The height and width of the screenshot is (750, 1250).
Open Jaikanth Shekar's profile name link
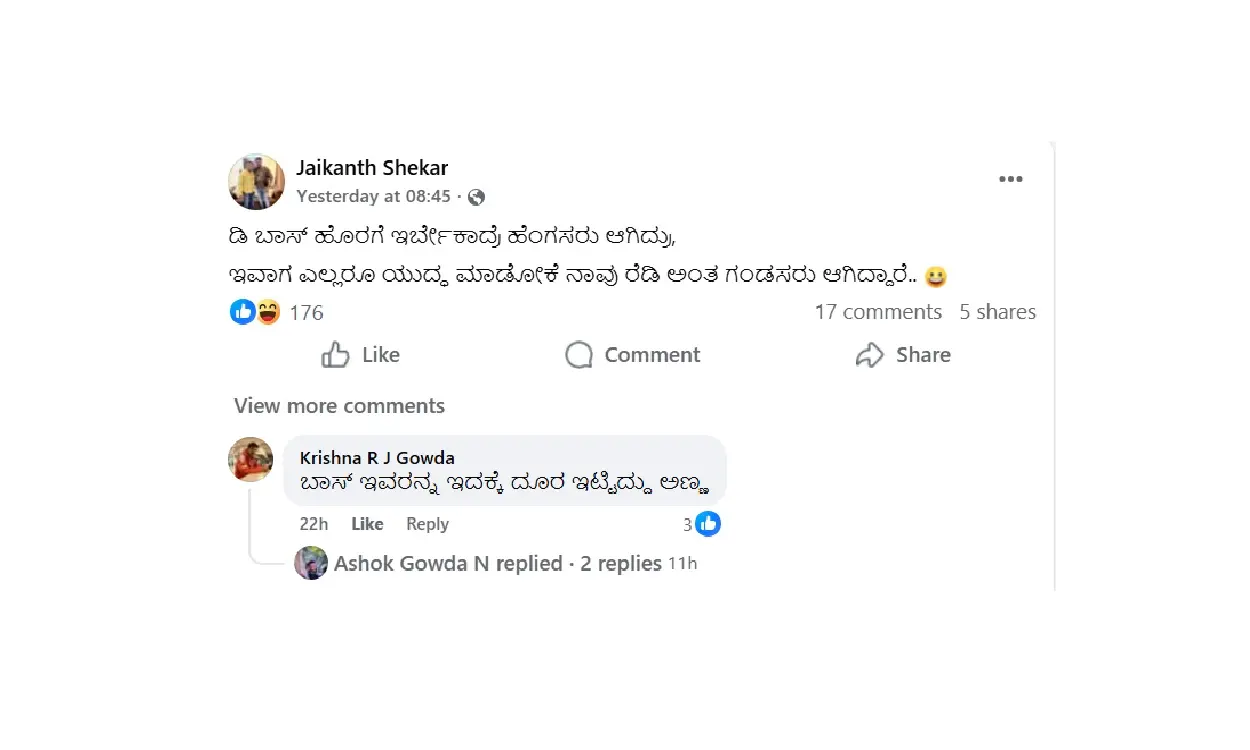click(372, 168)
